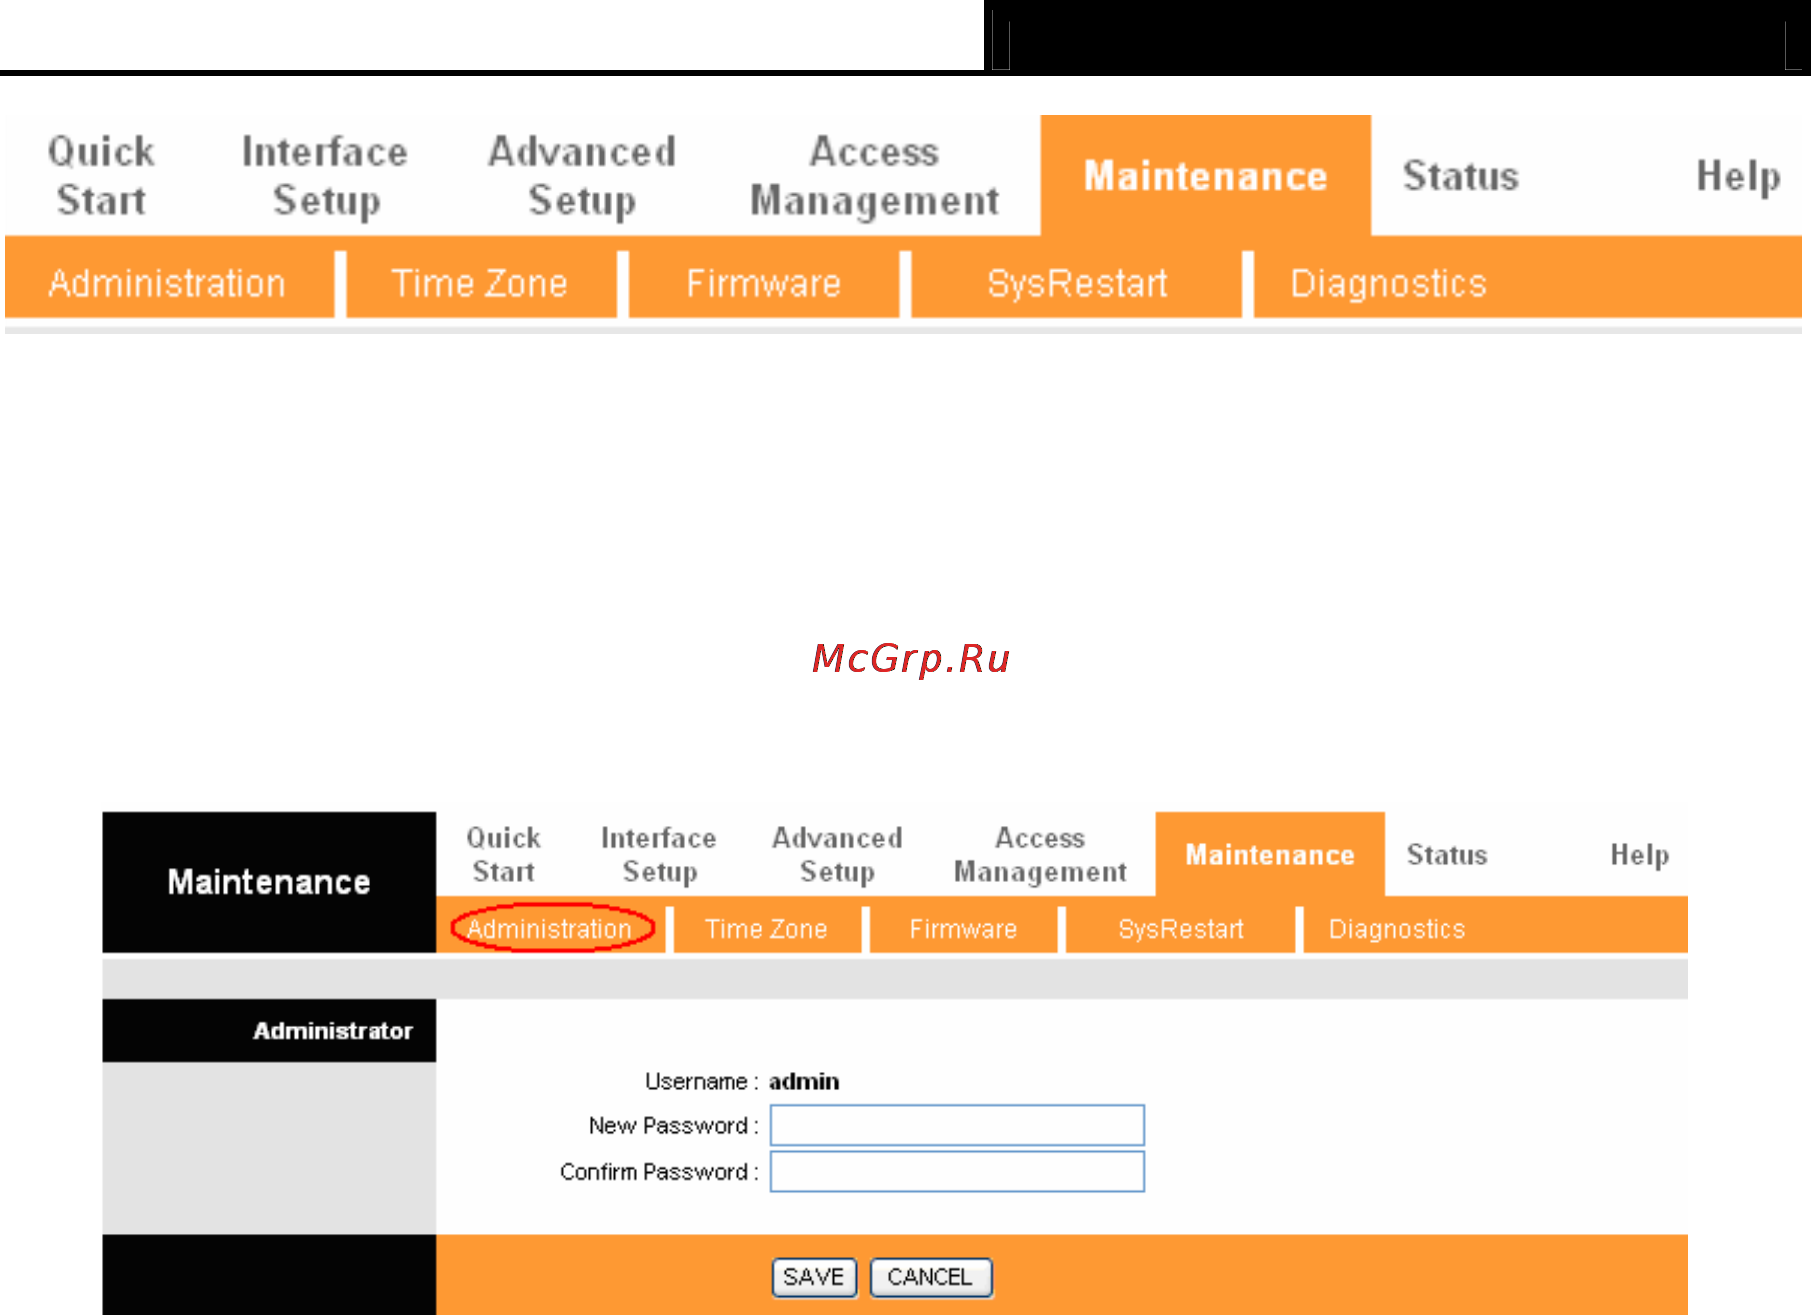
Task: Click the admin username value
Action: point(804,1081)
